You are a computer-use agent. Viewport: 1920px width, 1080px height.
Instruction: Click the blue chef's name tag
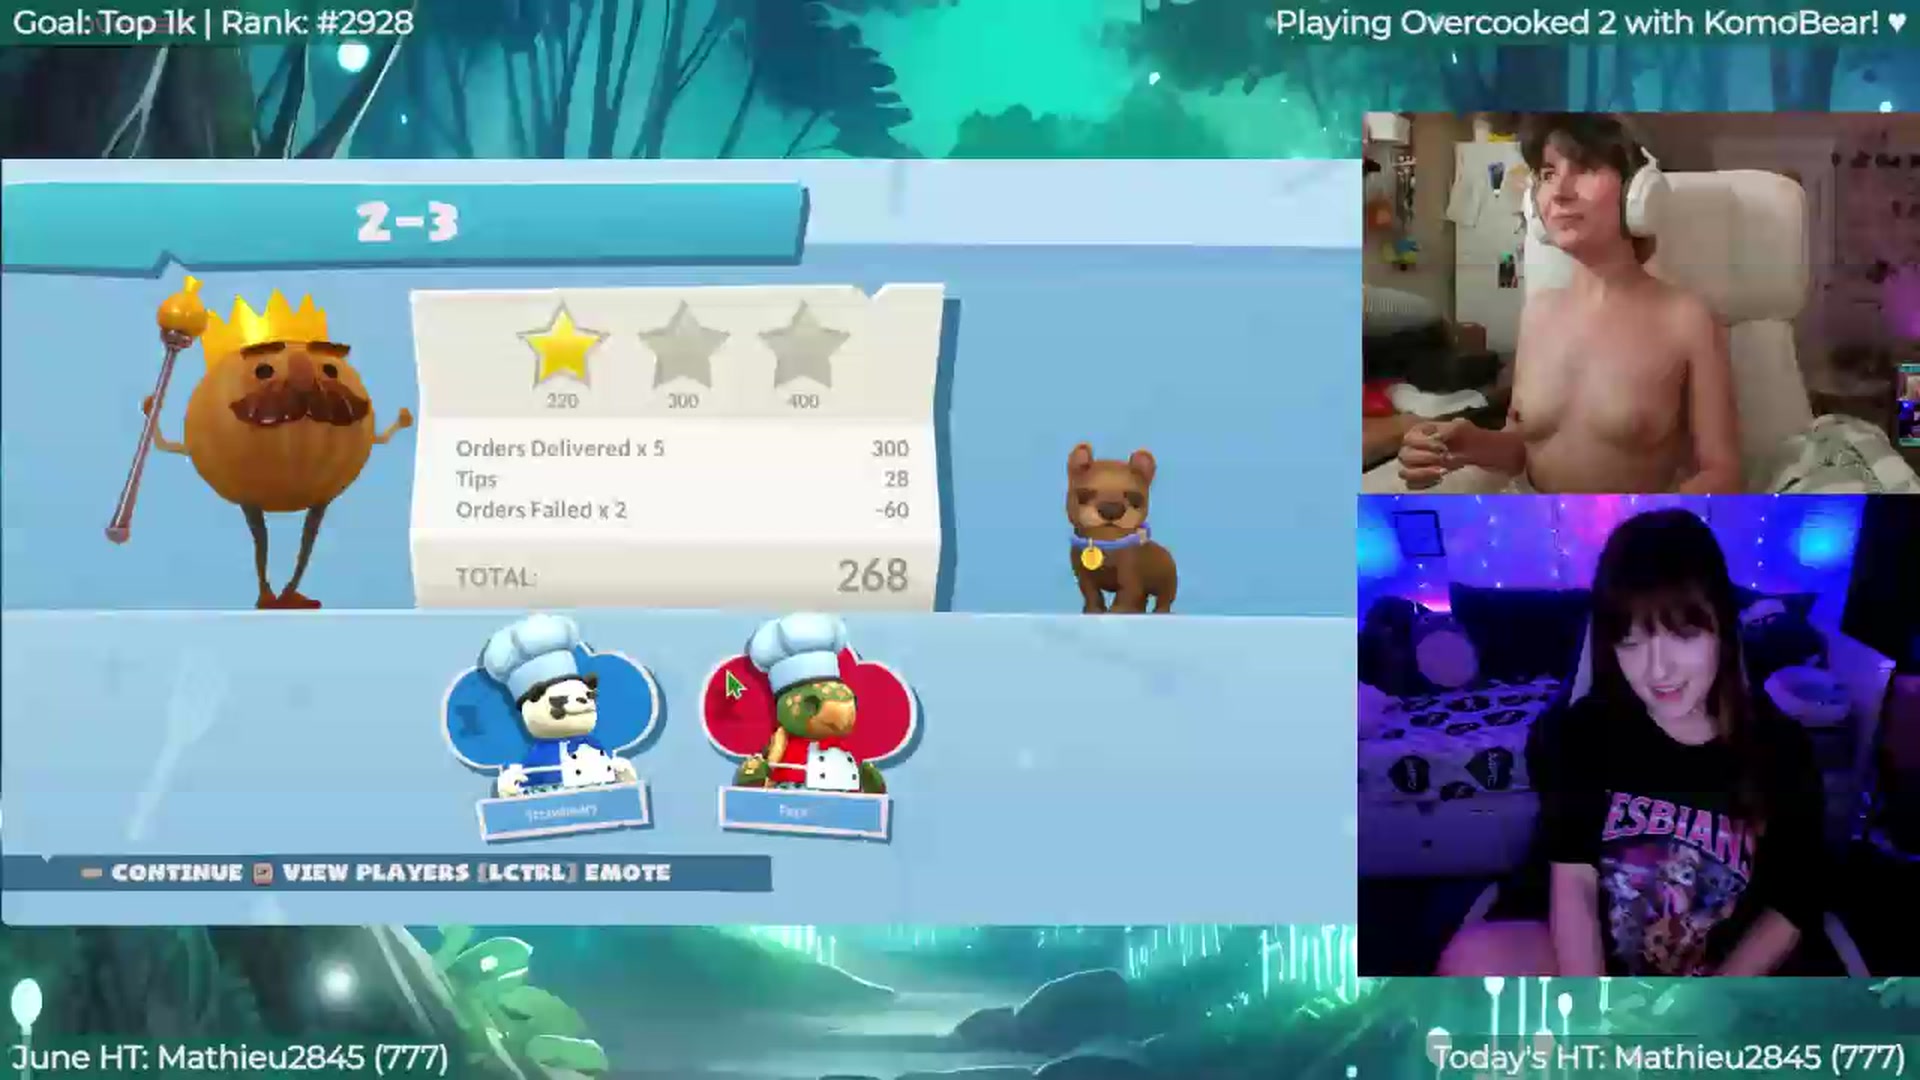pyautogui.click(x=562, y=811)
